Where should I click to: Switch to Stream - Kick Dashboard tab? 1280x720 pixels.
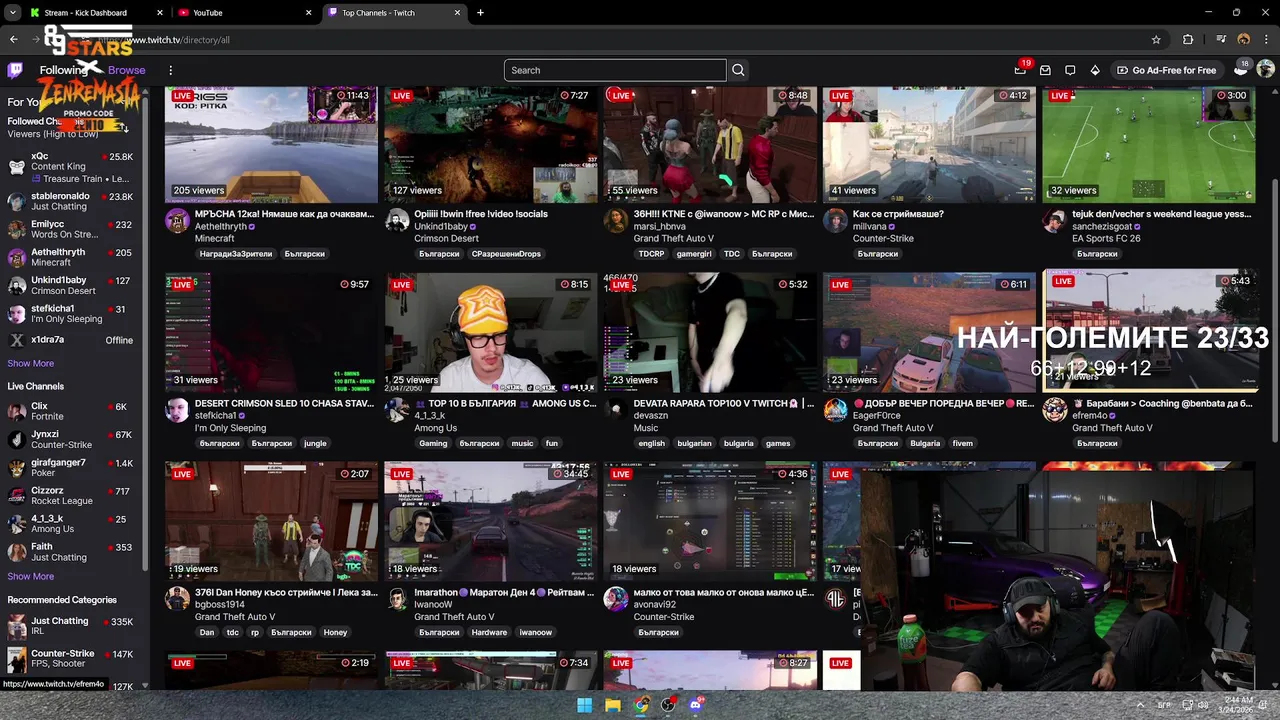[97, 13]
